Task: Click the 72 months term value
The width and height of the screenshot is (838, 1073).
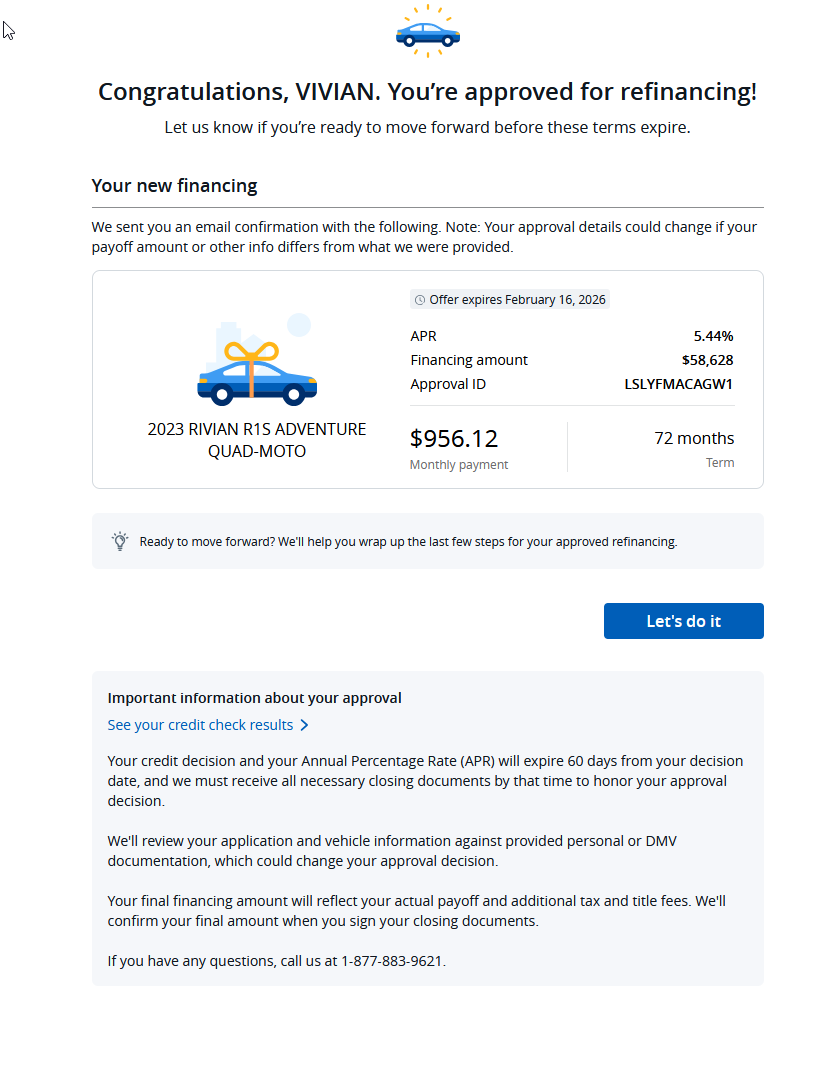Action: click(694, 438)
